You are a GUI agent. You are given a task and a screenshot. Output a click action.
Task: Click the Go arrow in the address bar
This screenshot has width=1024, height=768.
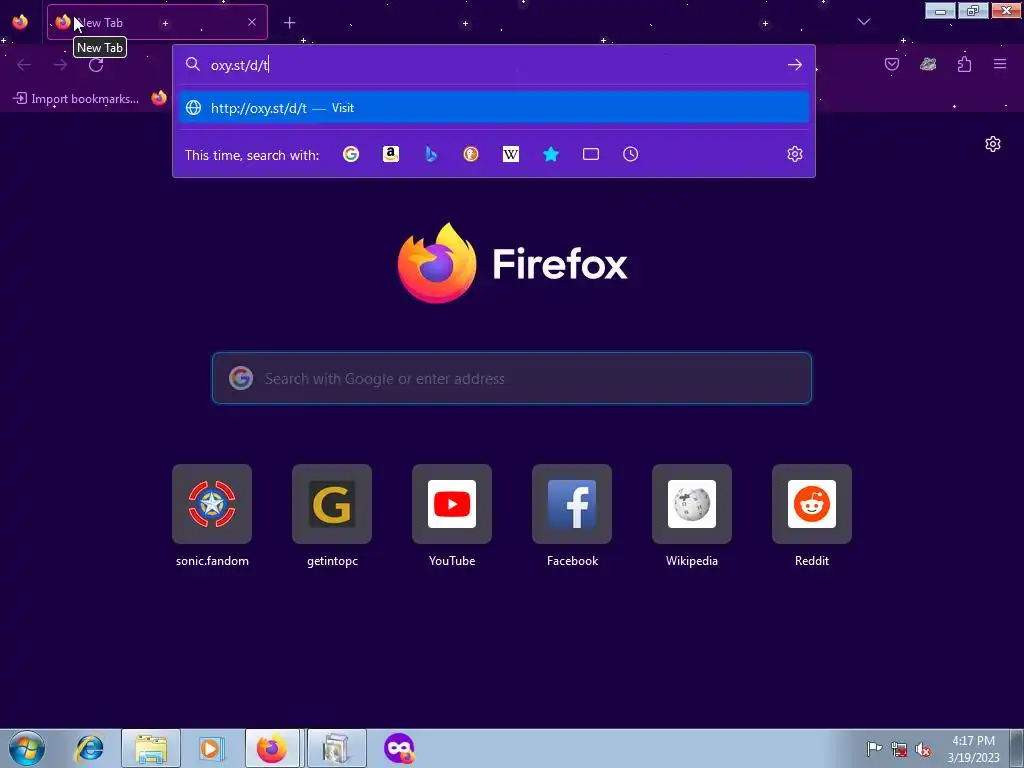click(795, 65)
